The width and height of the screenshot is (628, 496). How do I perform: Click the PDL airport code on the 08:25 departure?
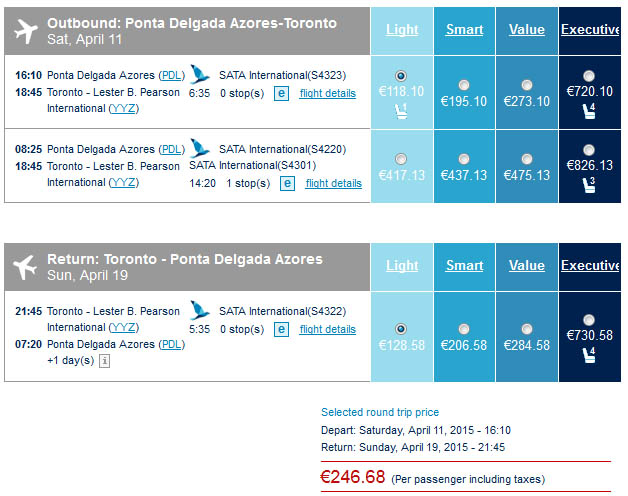point(172,149)
